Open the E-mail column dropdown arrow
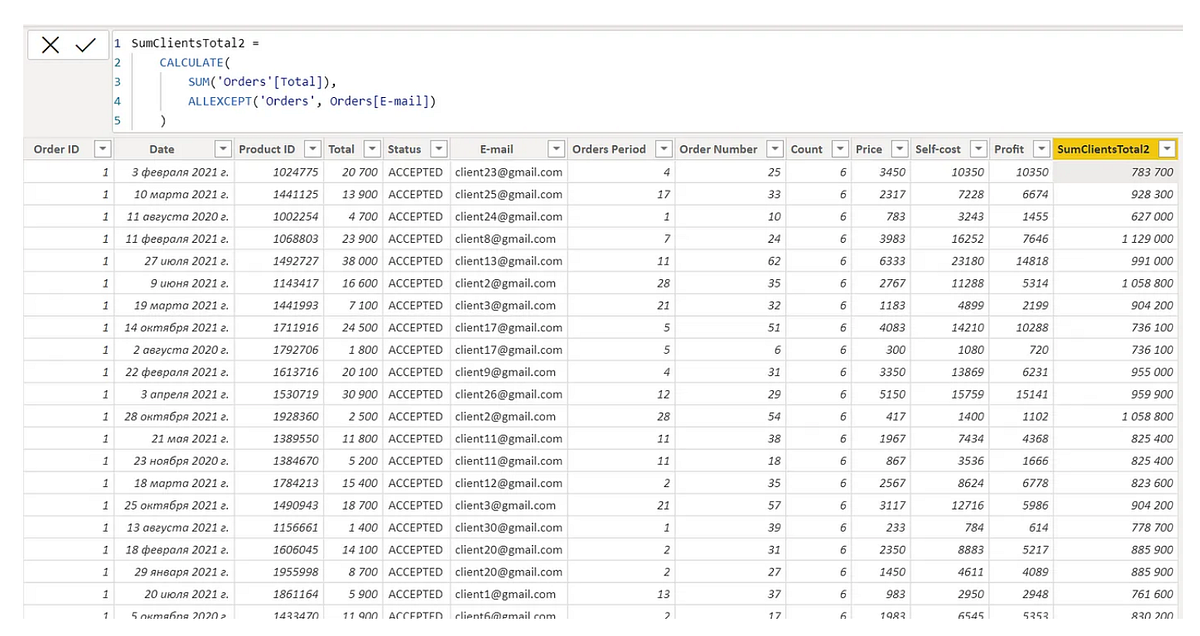 556,148
